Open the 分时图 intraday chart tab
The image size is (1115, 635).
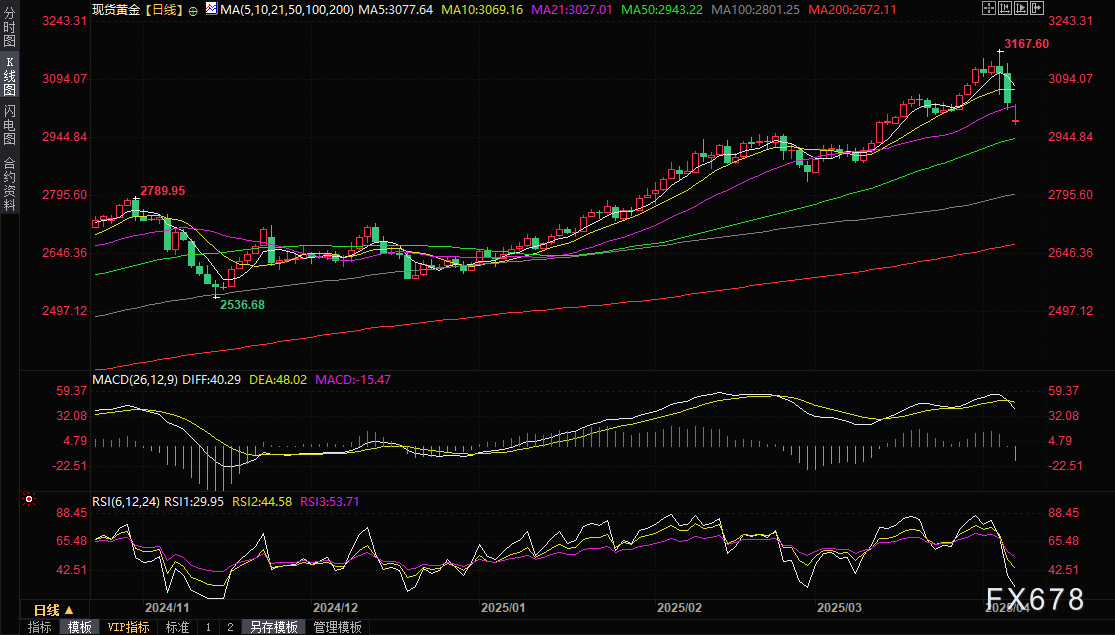click(9, 26)
